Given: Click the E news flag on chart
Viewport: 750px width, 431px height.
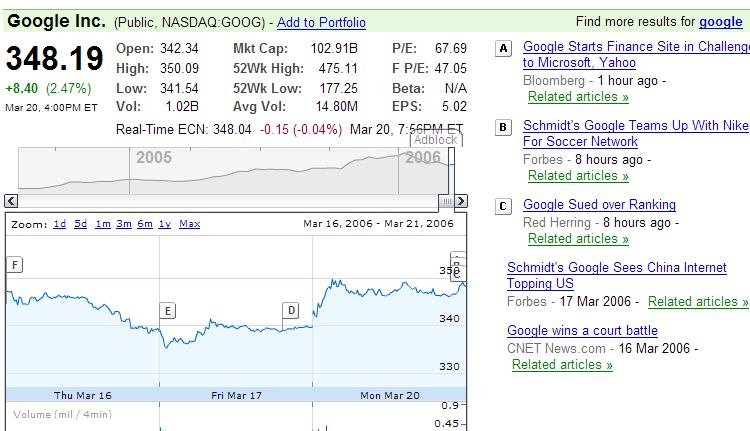Looking at the screenshot, I should pyautogui.click(x=168, y=310).
